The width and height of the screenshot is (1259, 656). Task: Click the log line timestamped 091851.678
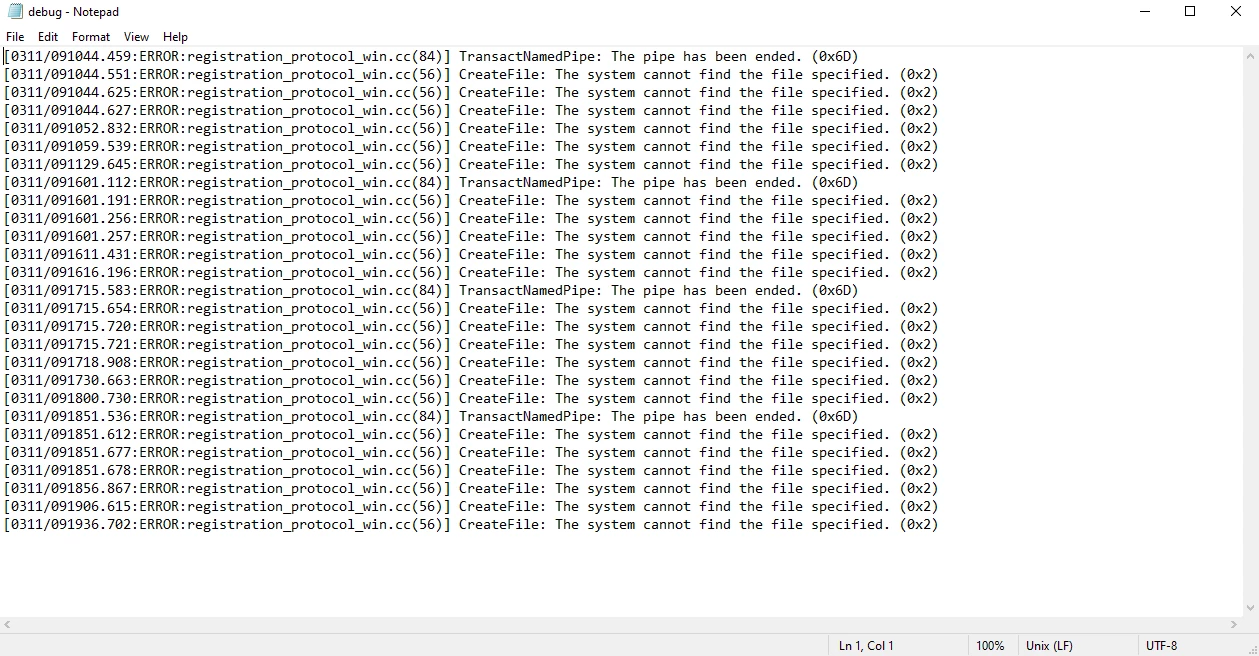(471, 471)
